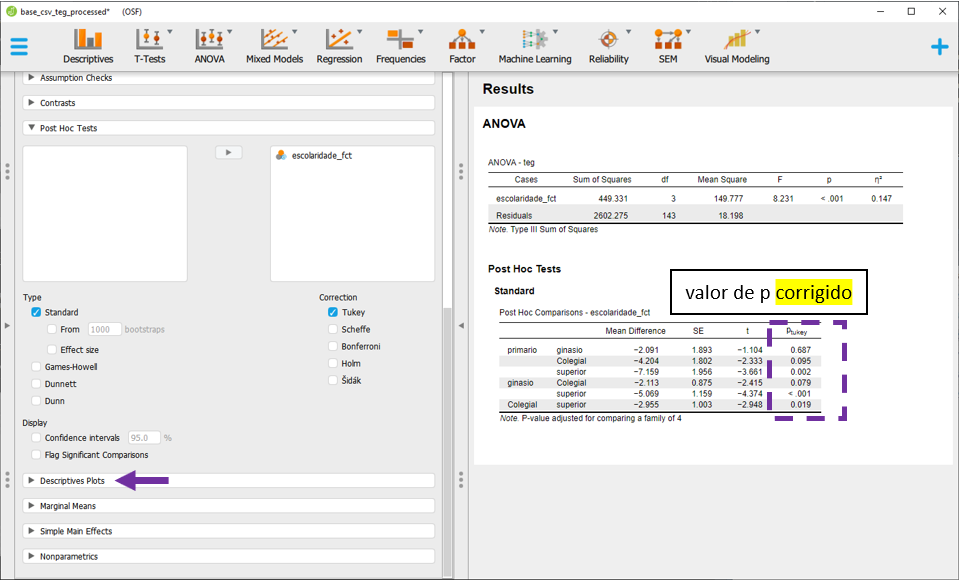
Task: Open the SEM module icon
Action: click(667, 45)
